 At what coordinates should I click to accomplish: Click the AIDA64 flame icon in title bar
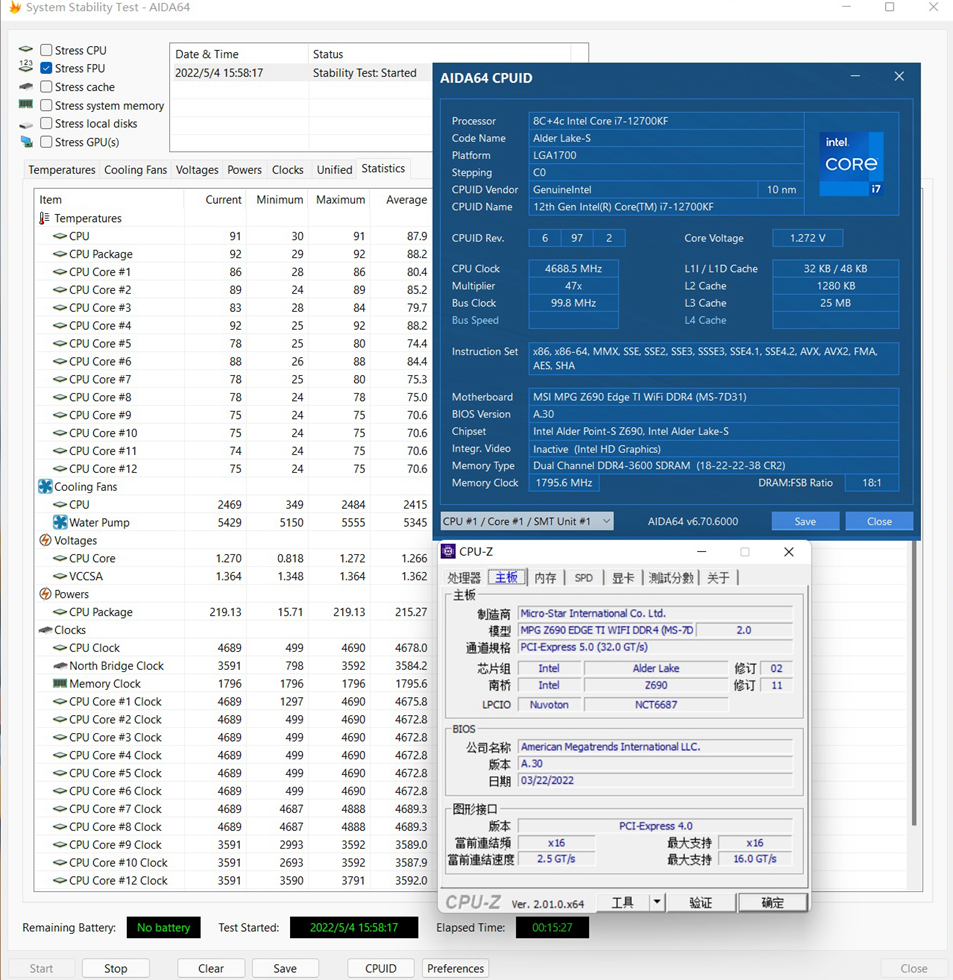pos(14,8)
